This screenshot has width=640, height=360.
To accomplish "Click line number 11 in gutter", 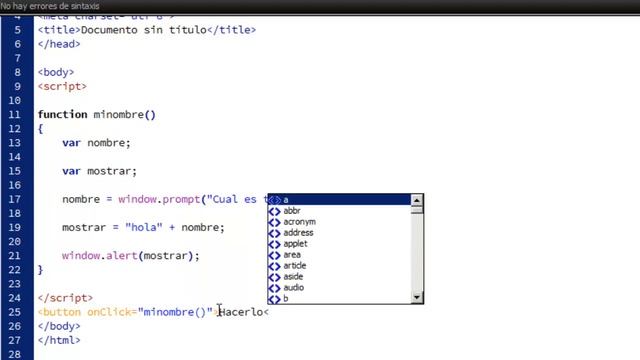I will tap(14, 115).
